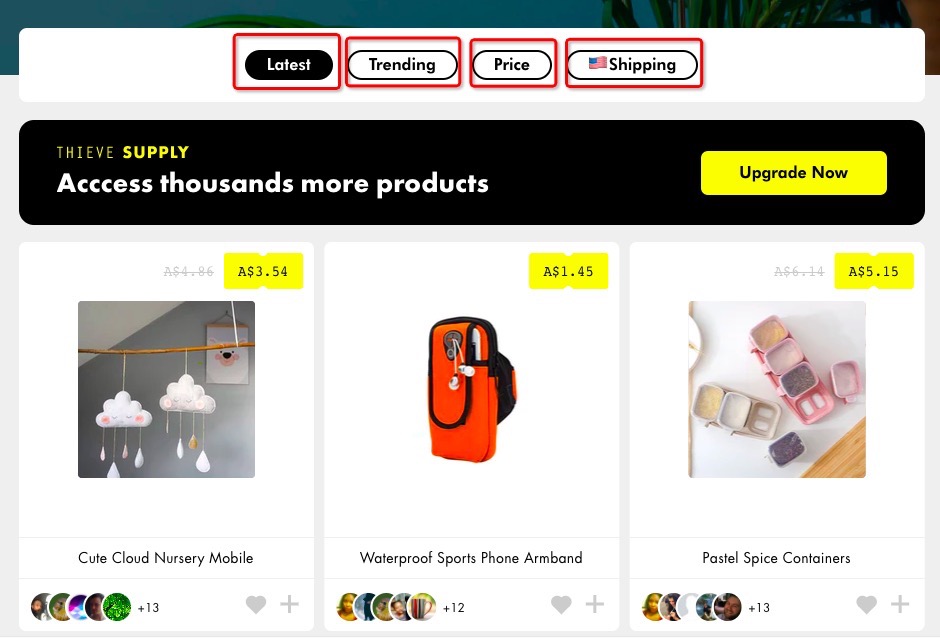940x638 pixels.
Task: Click the spice containers product photo
Action: [x=777, y=389]
